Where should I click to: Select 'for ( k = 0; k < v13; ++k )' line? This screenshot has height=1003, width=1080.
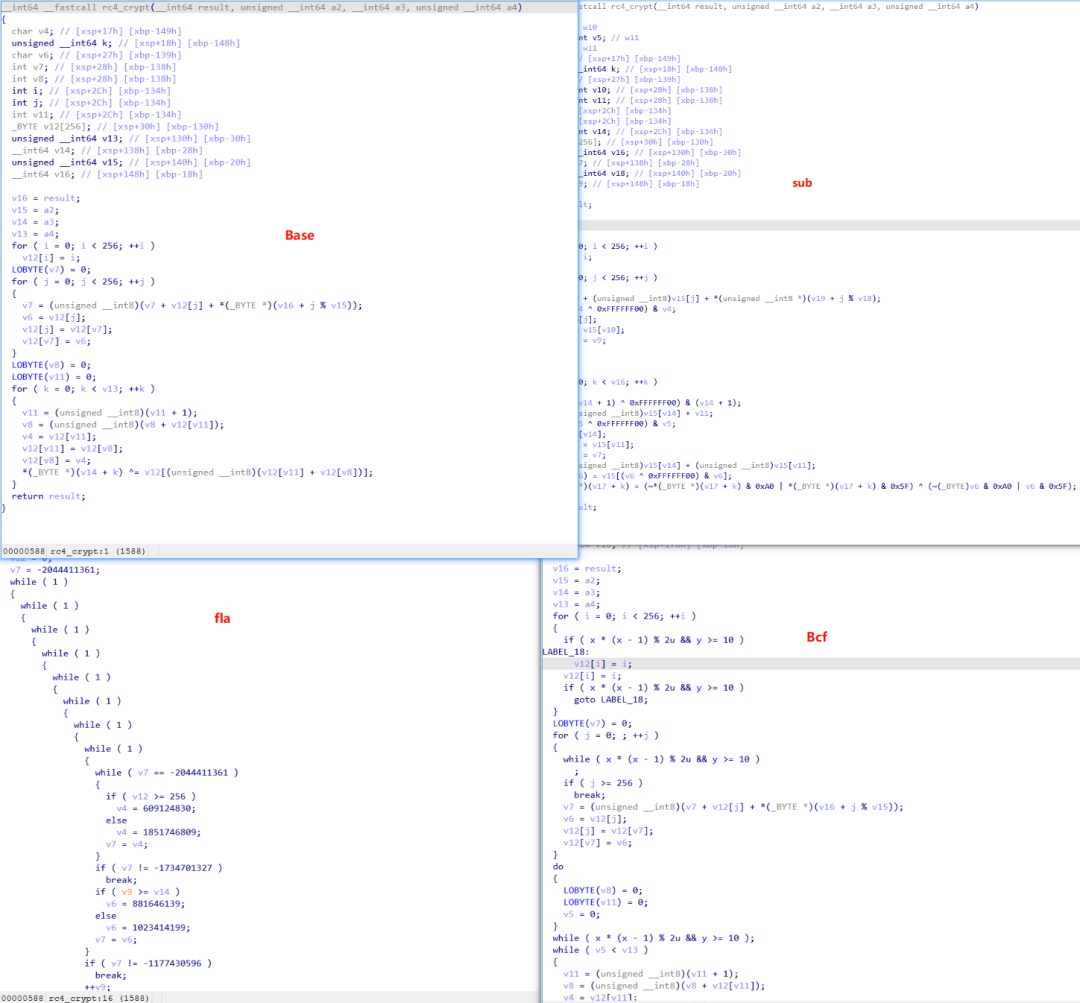[83, 389]
